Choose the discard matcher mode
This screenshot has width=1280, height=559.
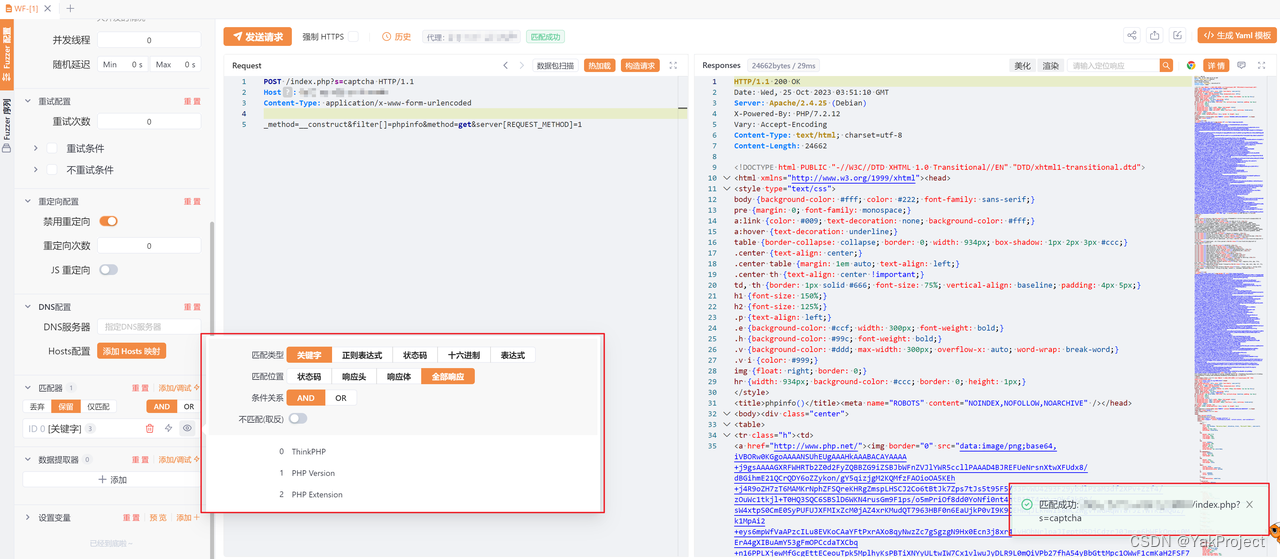coord(37,407)
